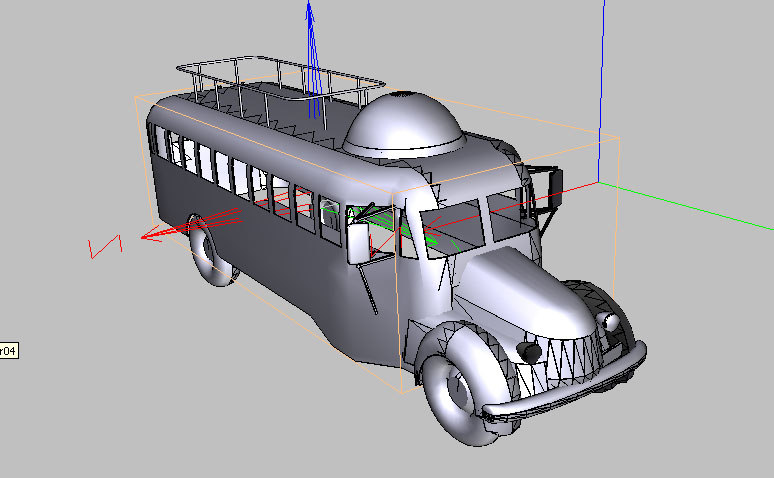Image resolution: width=774 pixels, height=478 pixels.
Task: Click the r04 tooltip label
Action: [8, 350]
